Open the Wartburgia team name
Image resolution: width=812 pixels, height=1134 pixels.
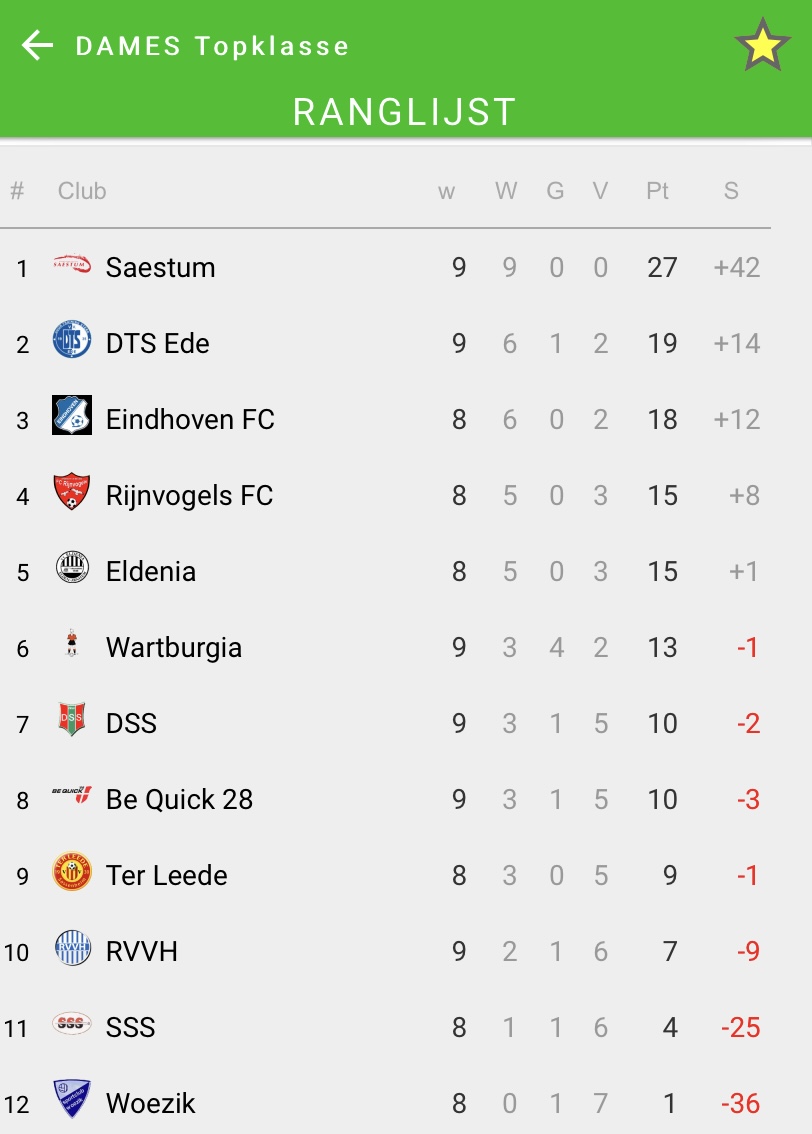click(174, 648)
